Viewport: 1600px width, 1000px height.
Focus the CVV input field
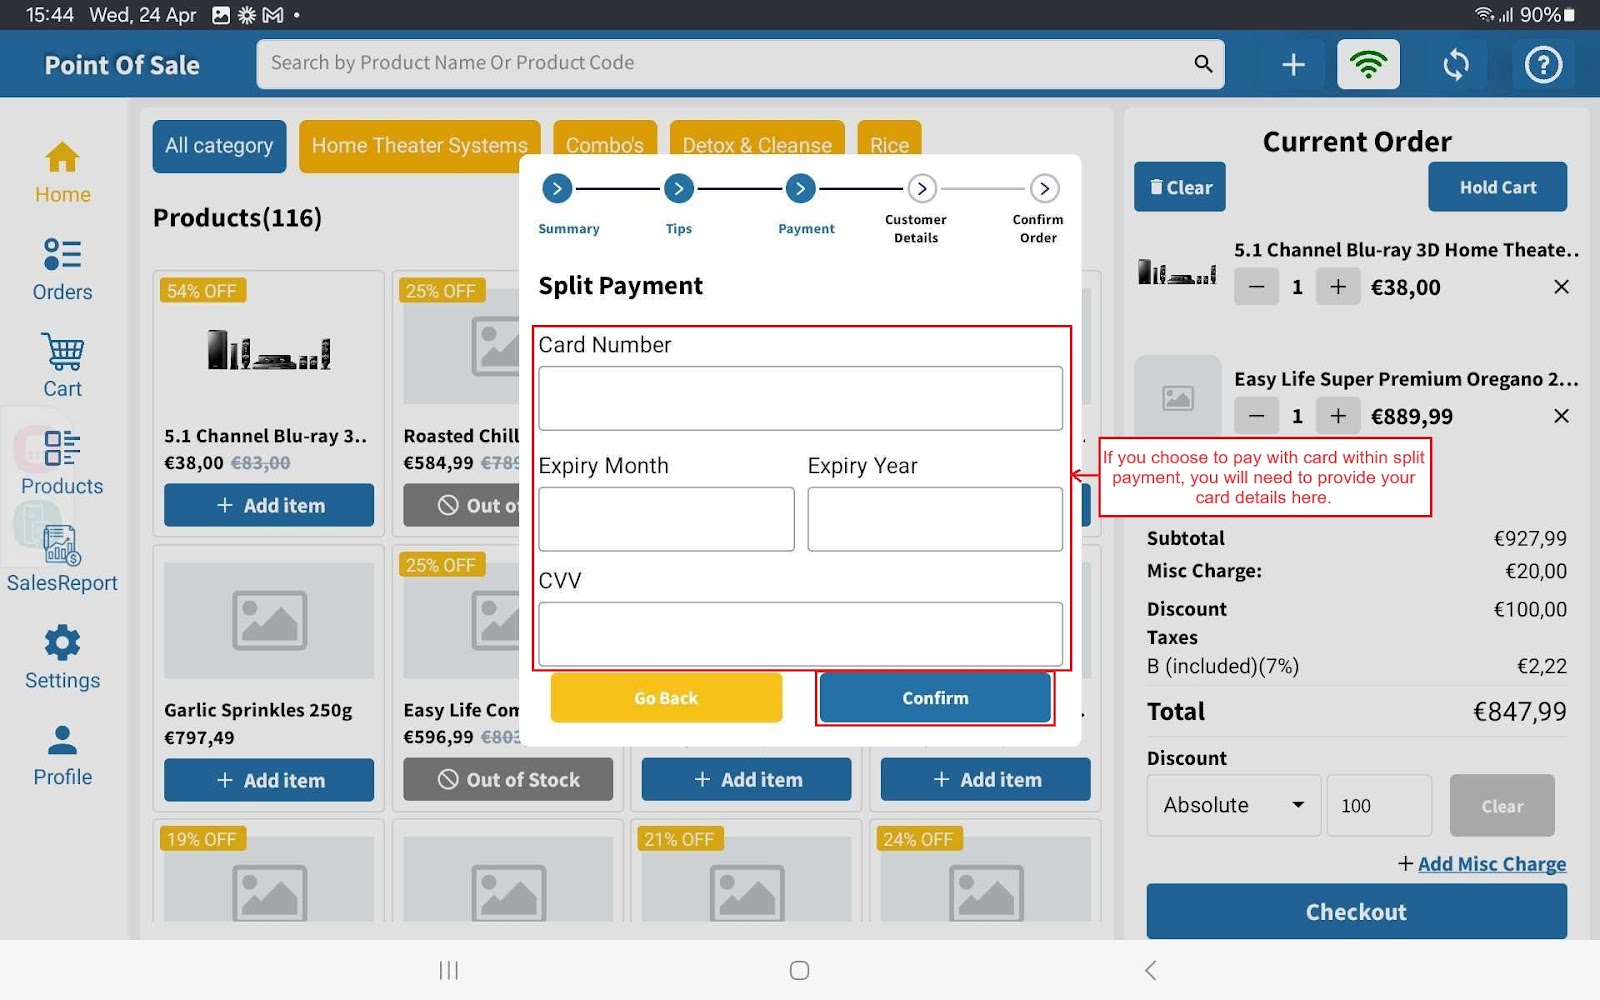tap(800, 633)
